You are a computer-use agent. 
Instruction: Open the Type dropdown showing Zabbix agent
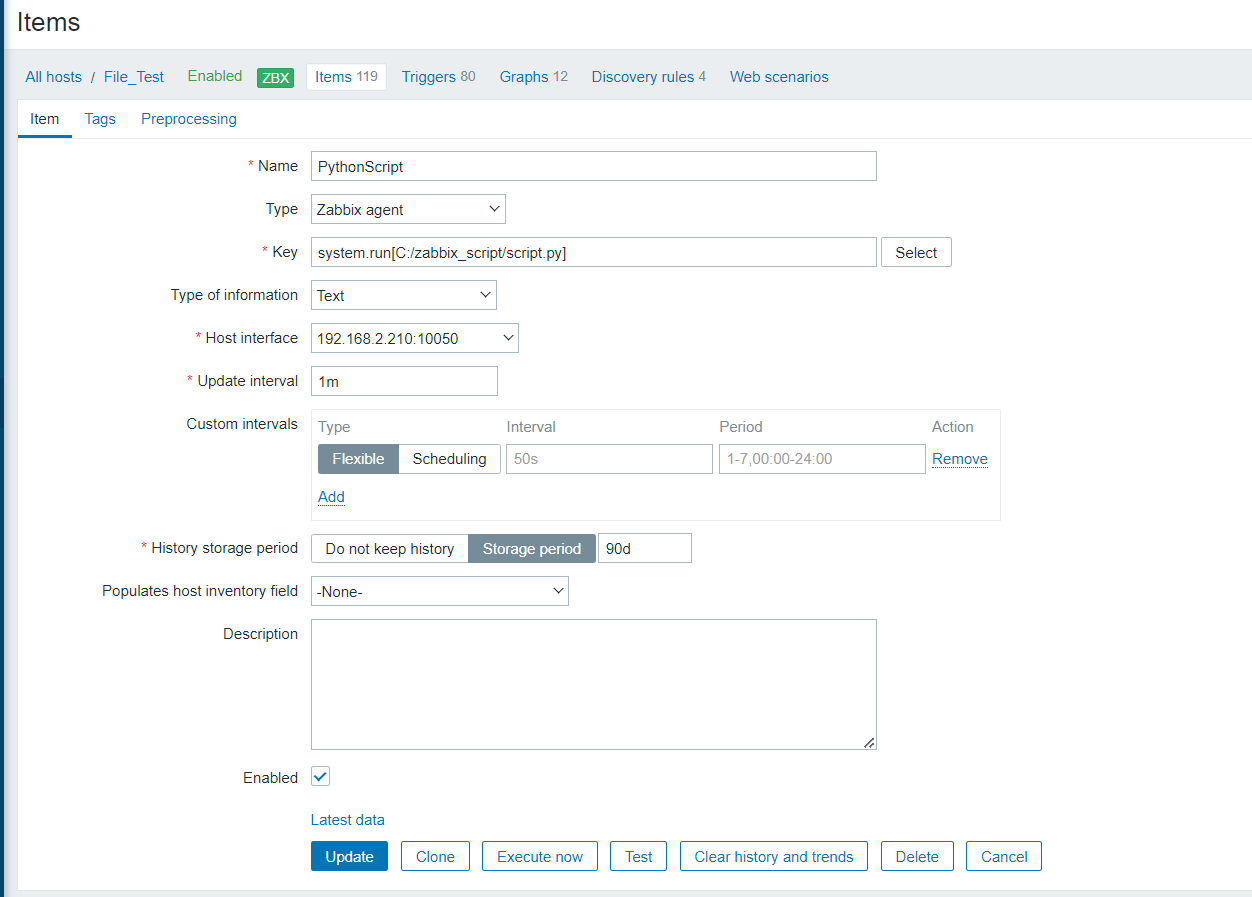pyautogui.click(x=408, y=209)
